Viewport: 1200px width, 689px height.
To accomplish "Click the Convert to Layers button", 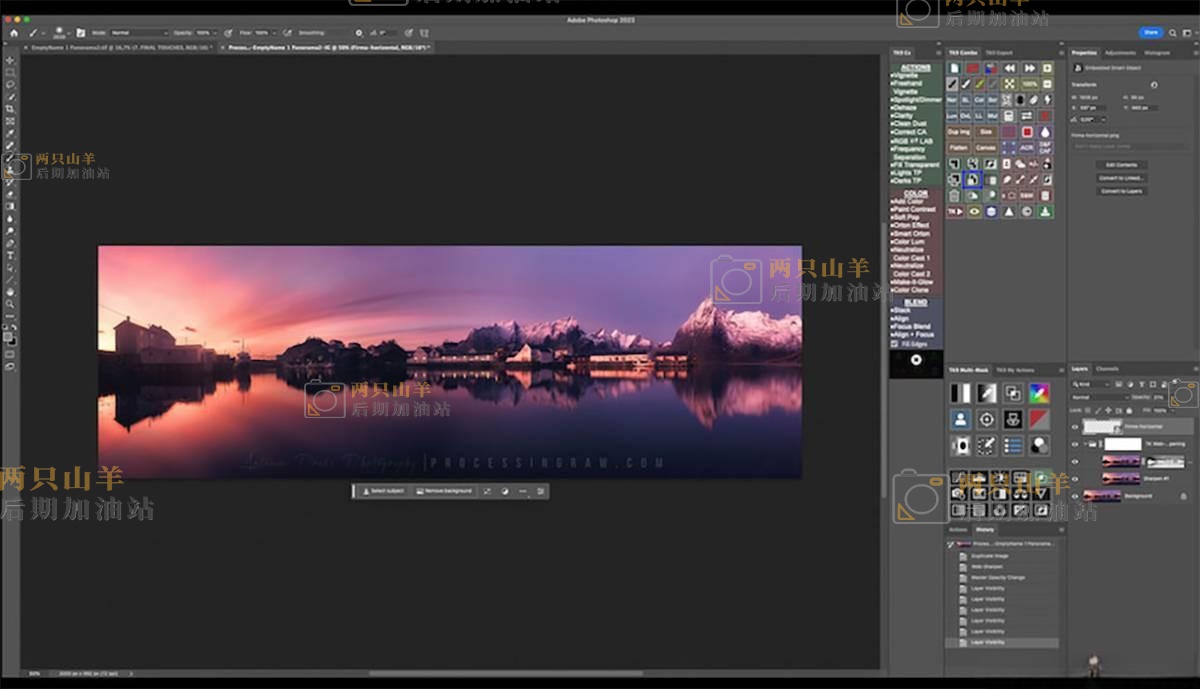I will (x=1121, y=190).
